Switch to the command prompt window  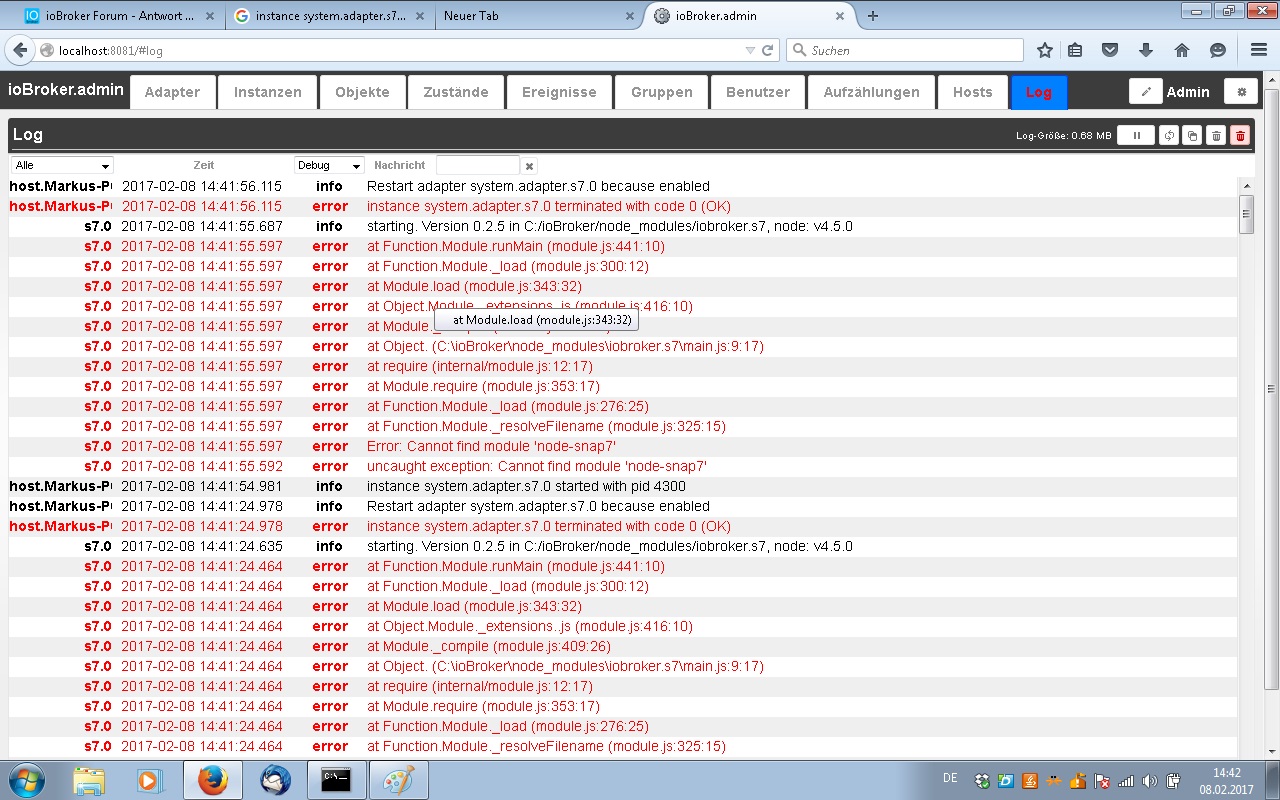[336, 780]
